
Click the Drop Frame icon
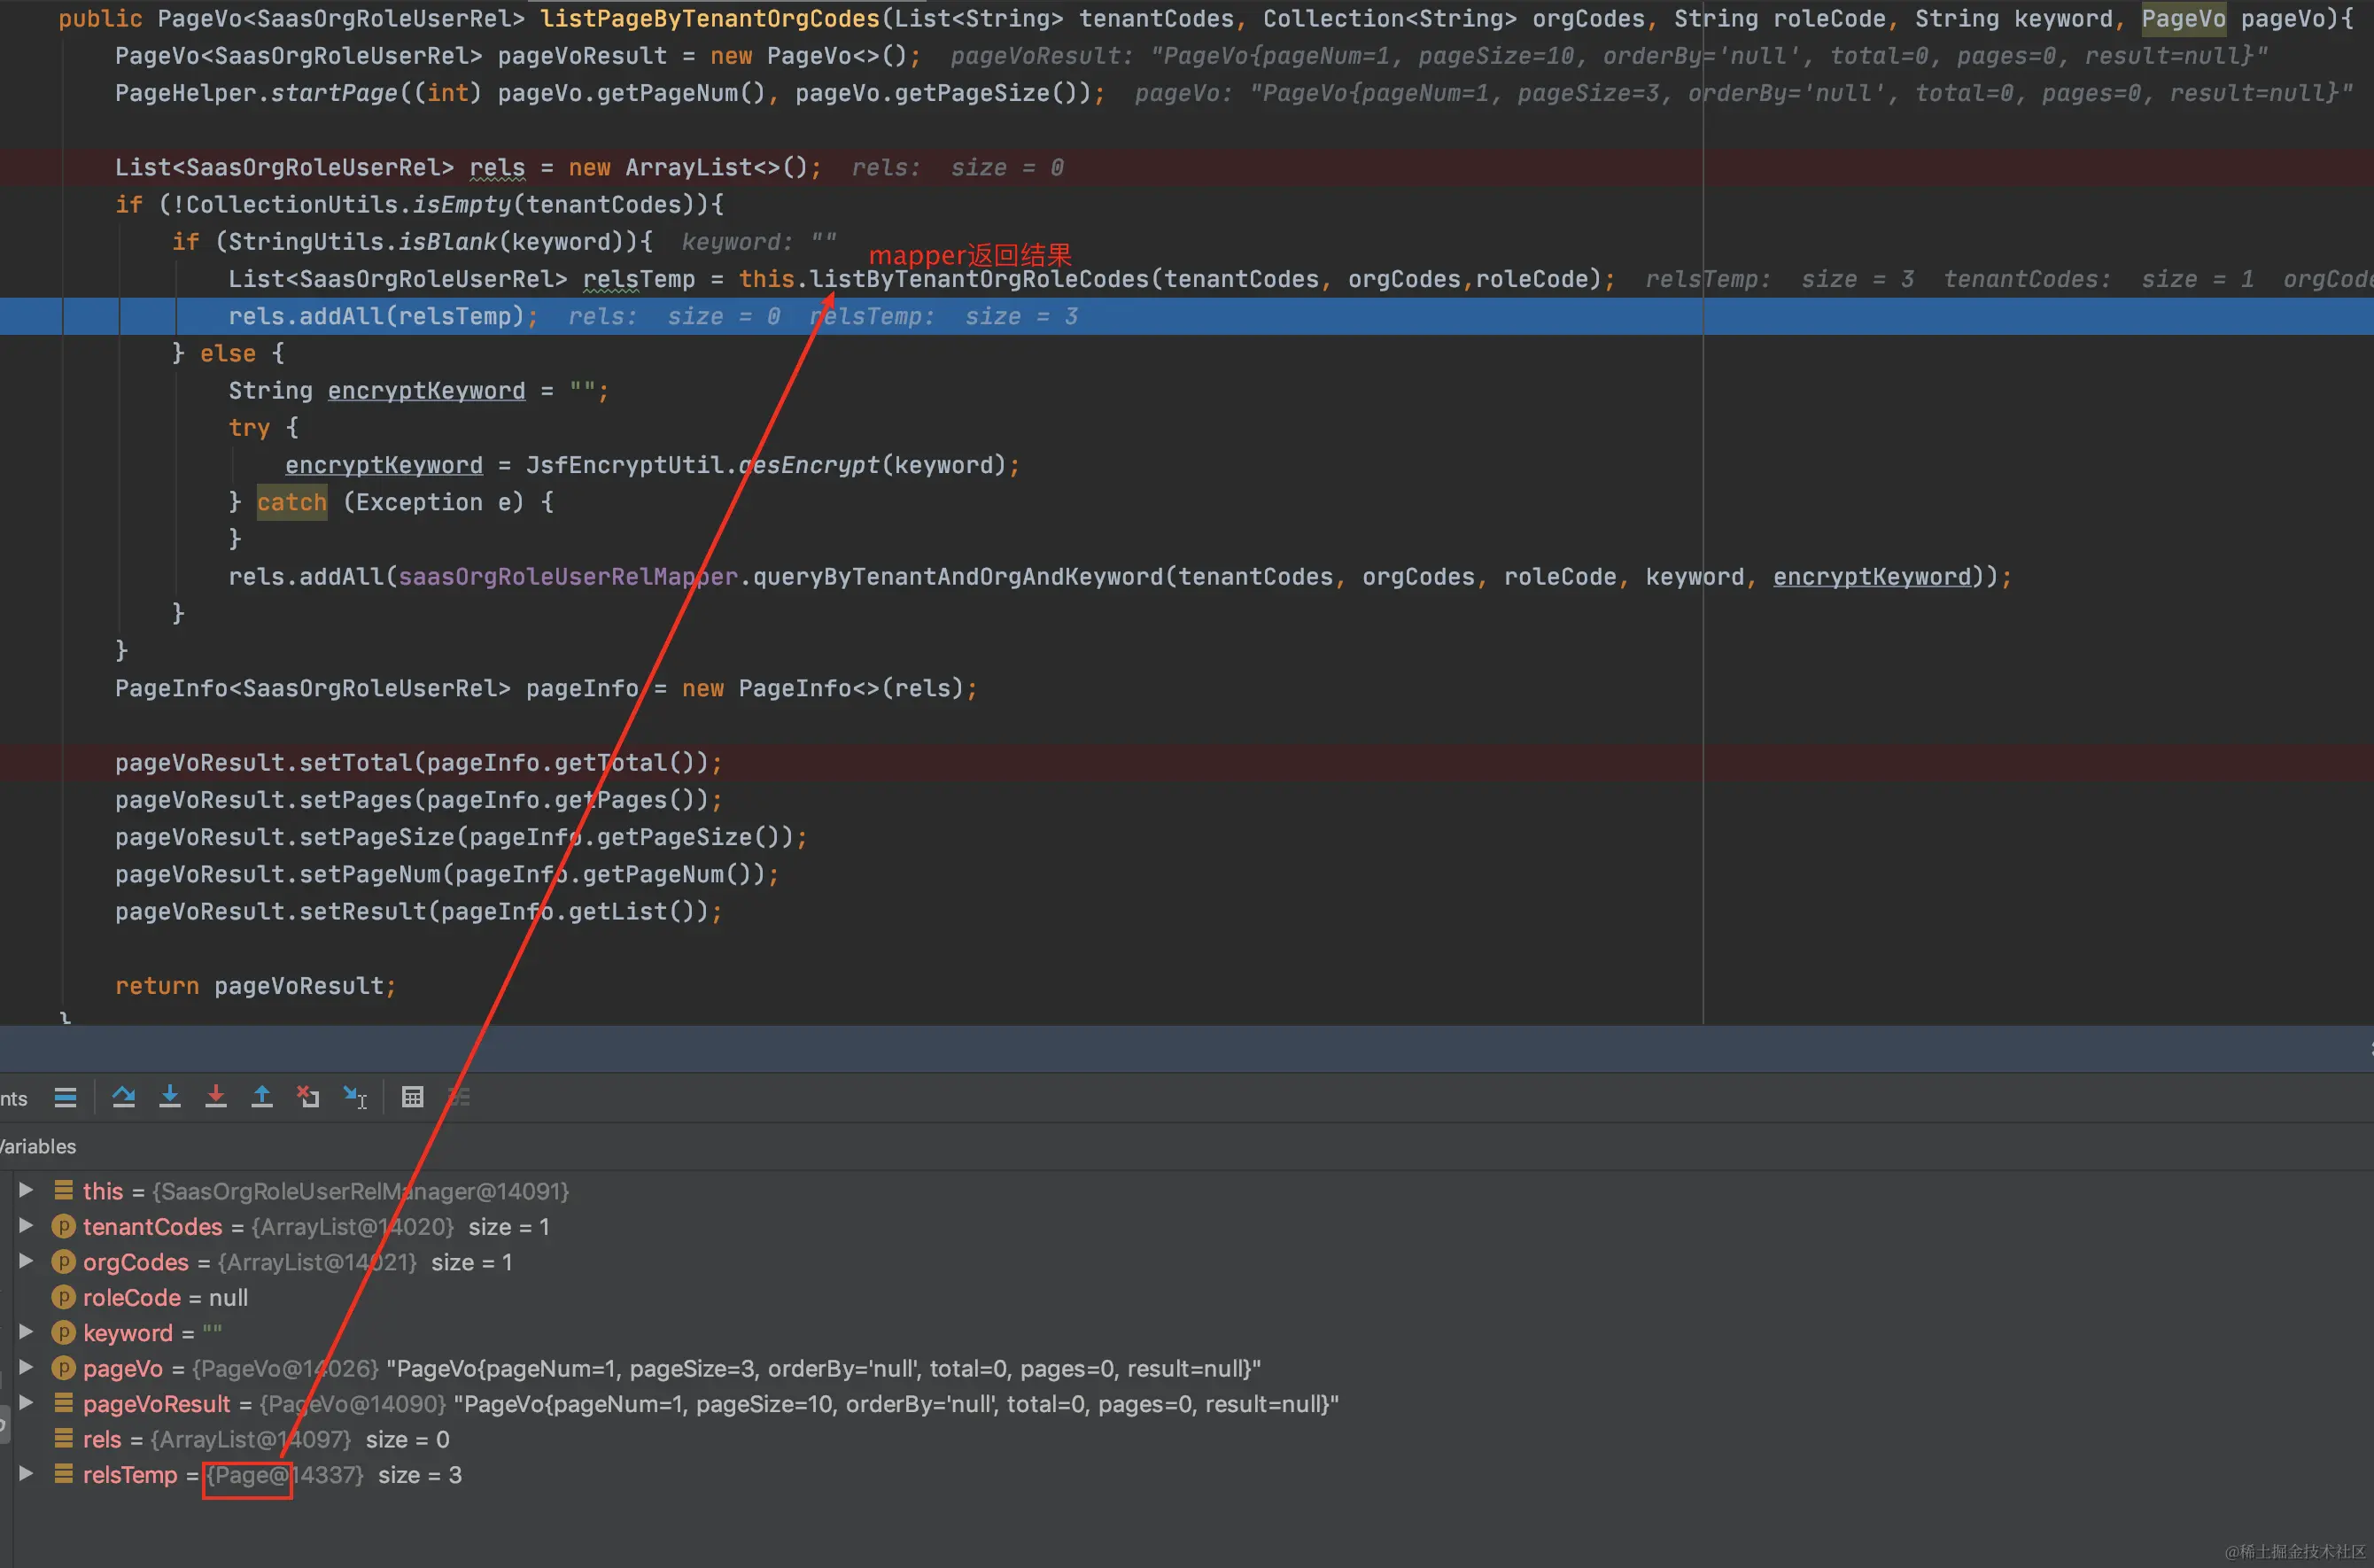[308, 1097]
